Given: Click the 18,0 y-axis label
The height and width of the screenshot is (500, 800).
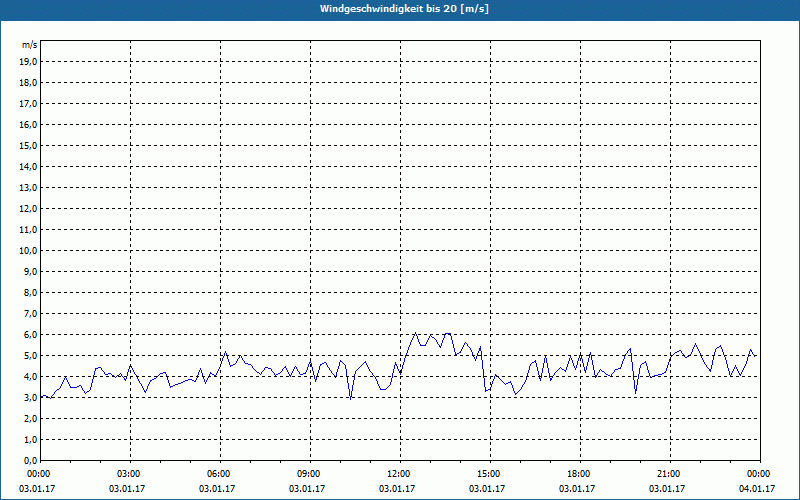Looking at the screenshot, I should (x=29, y=83).
